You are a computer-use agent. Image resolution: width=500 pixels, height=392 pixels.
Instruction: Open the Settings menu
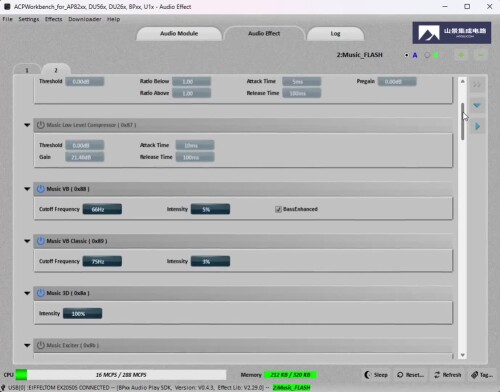[29, 19]
